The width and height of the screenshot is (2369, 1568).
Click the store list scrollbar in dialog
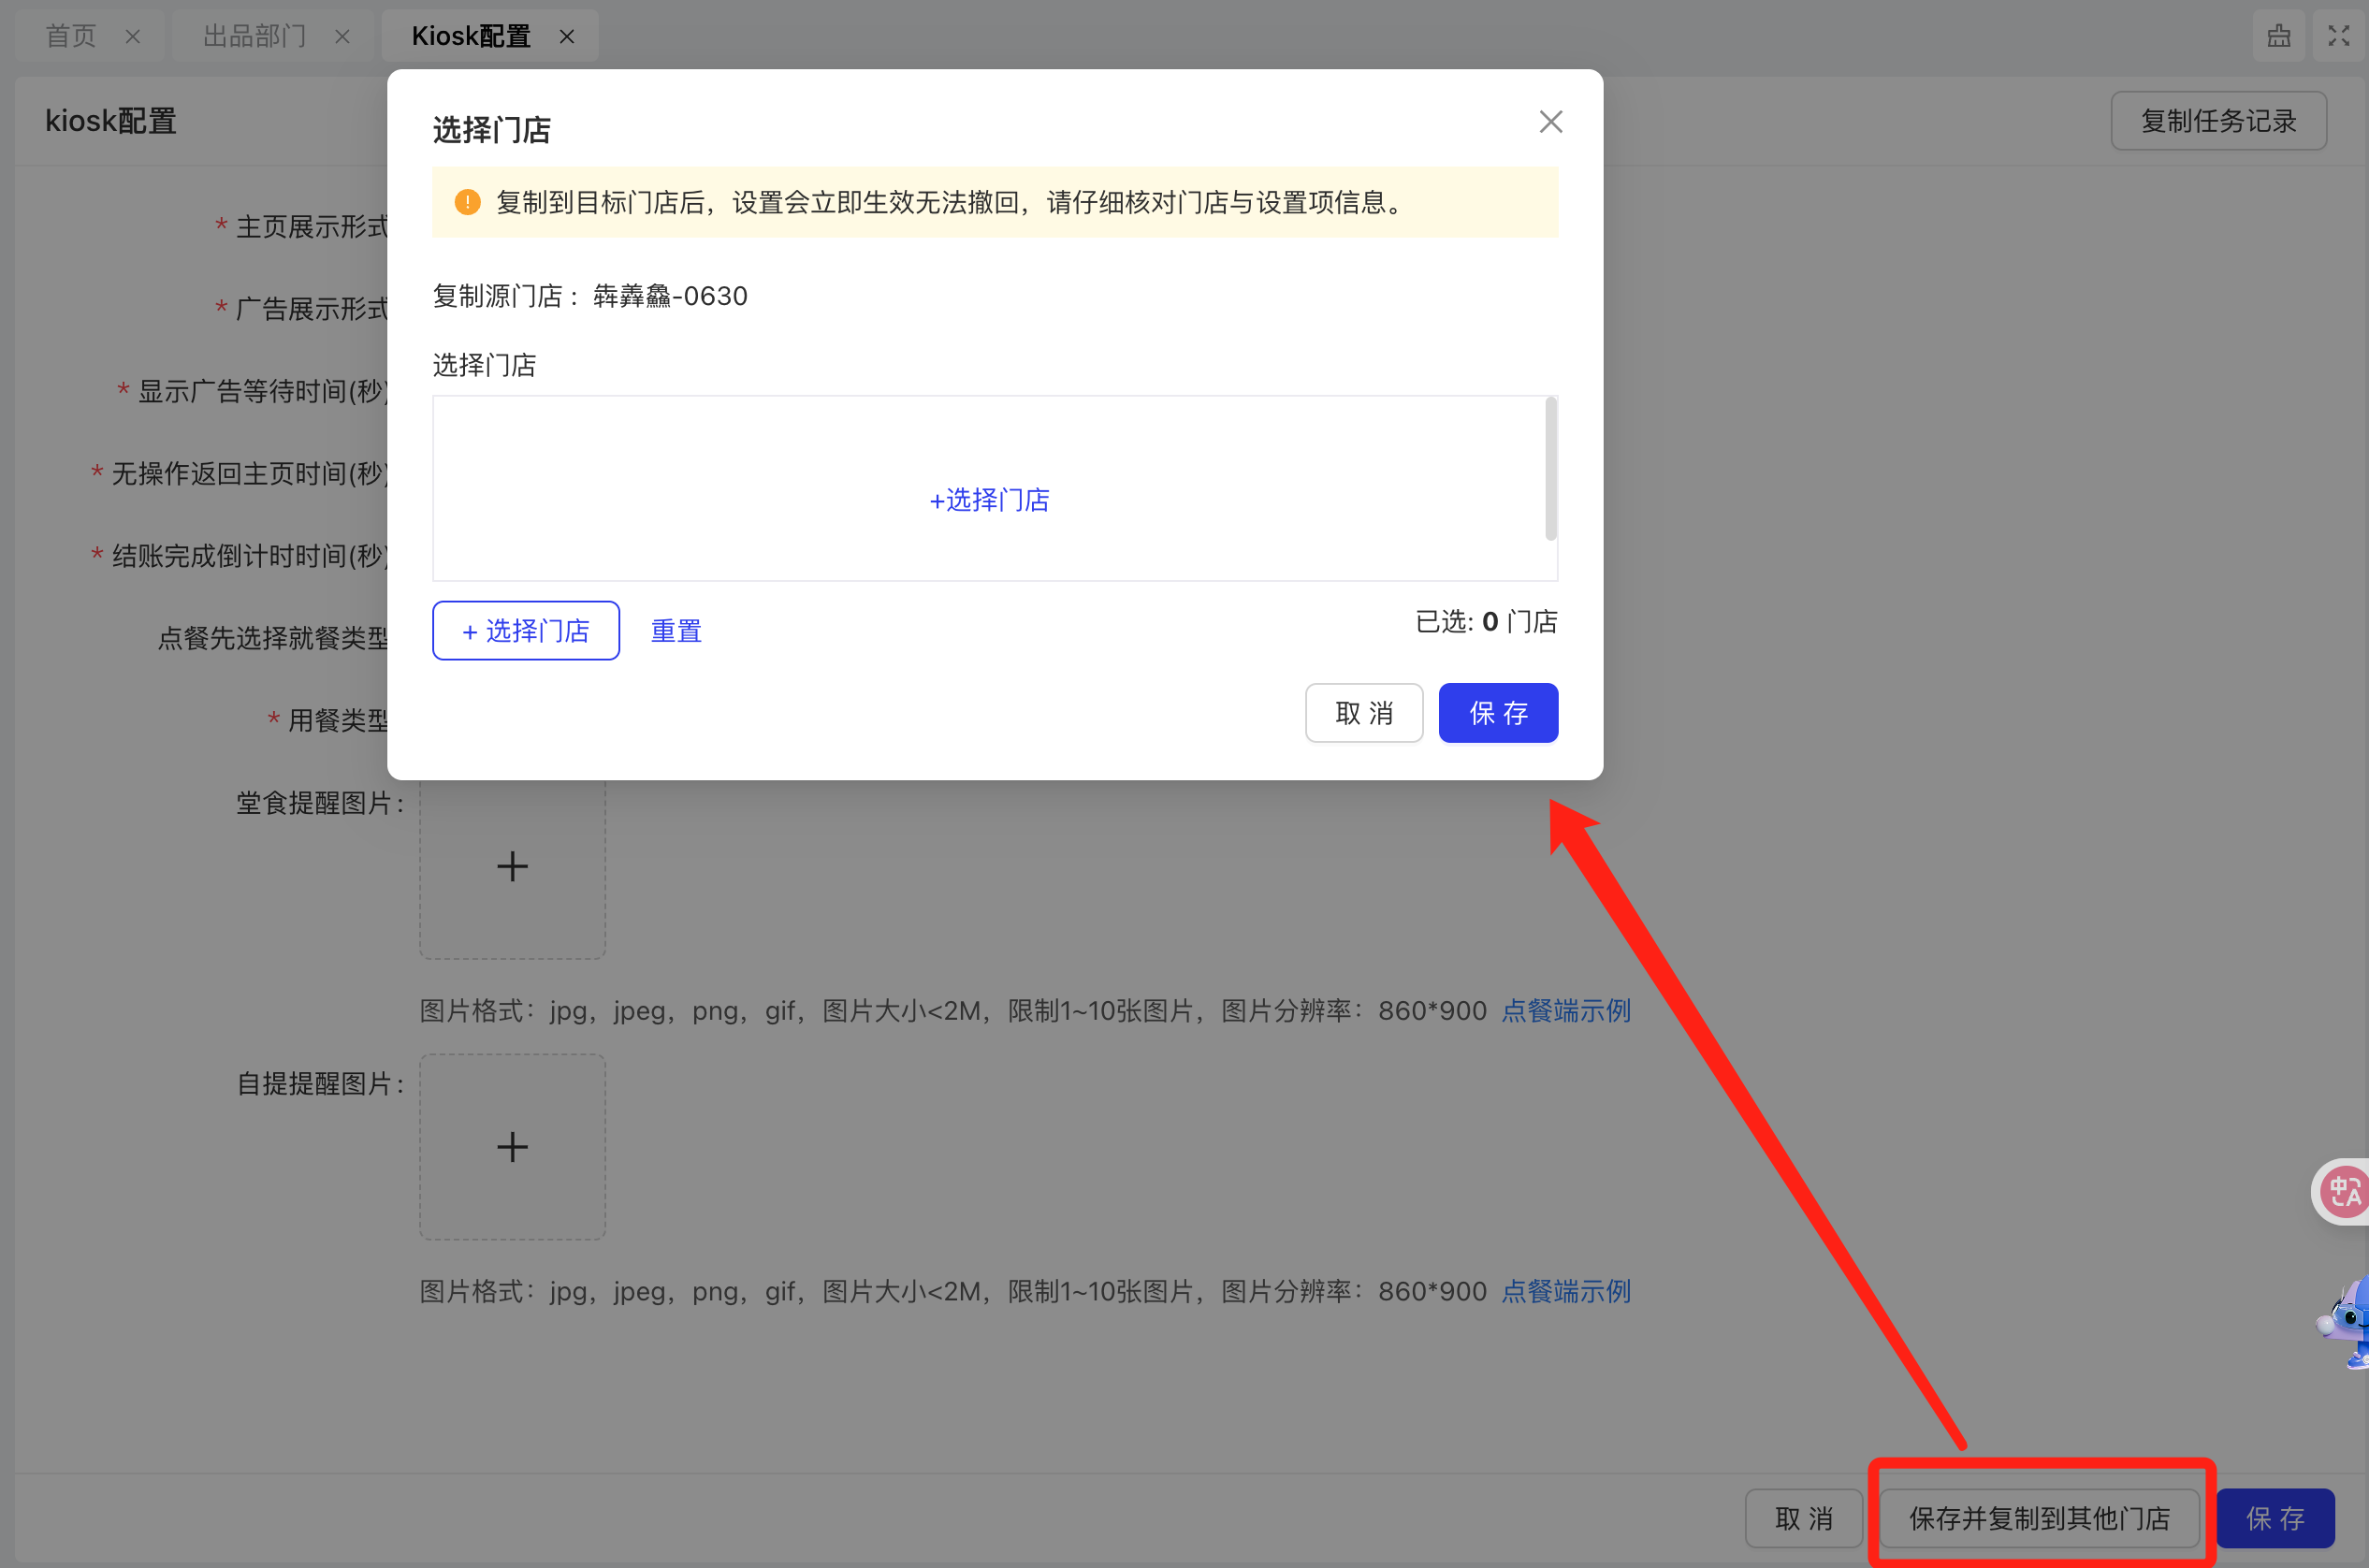1550,468
